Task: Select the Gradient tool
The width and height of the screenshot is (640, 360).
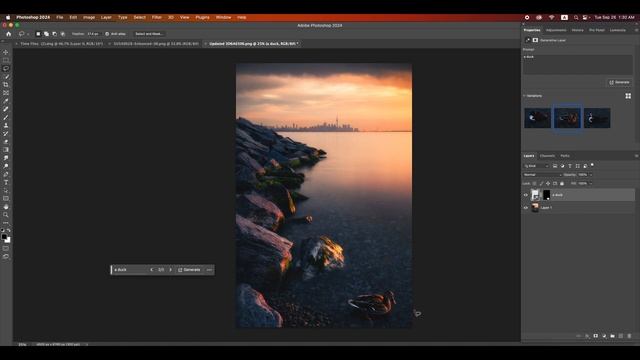Action: (6, 150)
